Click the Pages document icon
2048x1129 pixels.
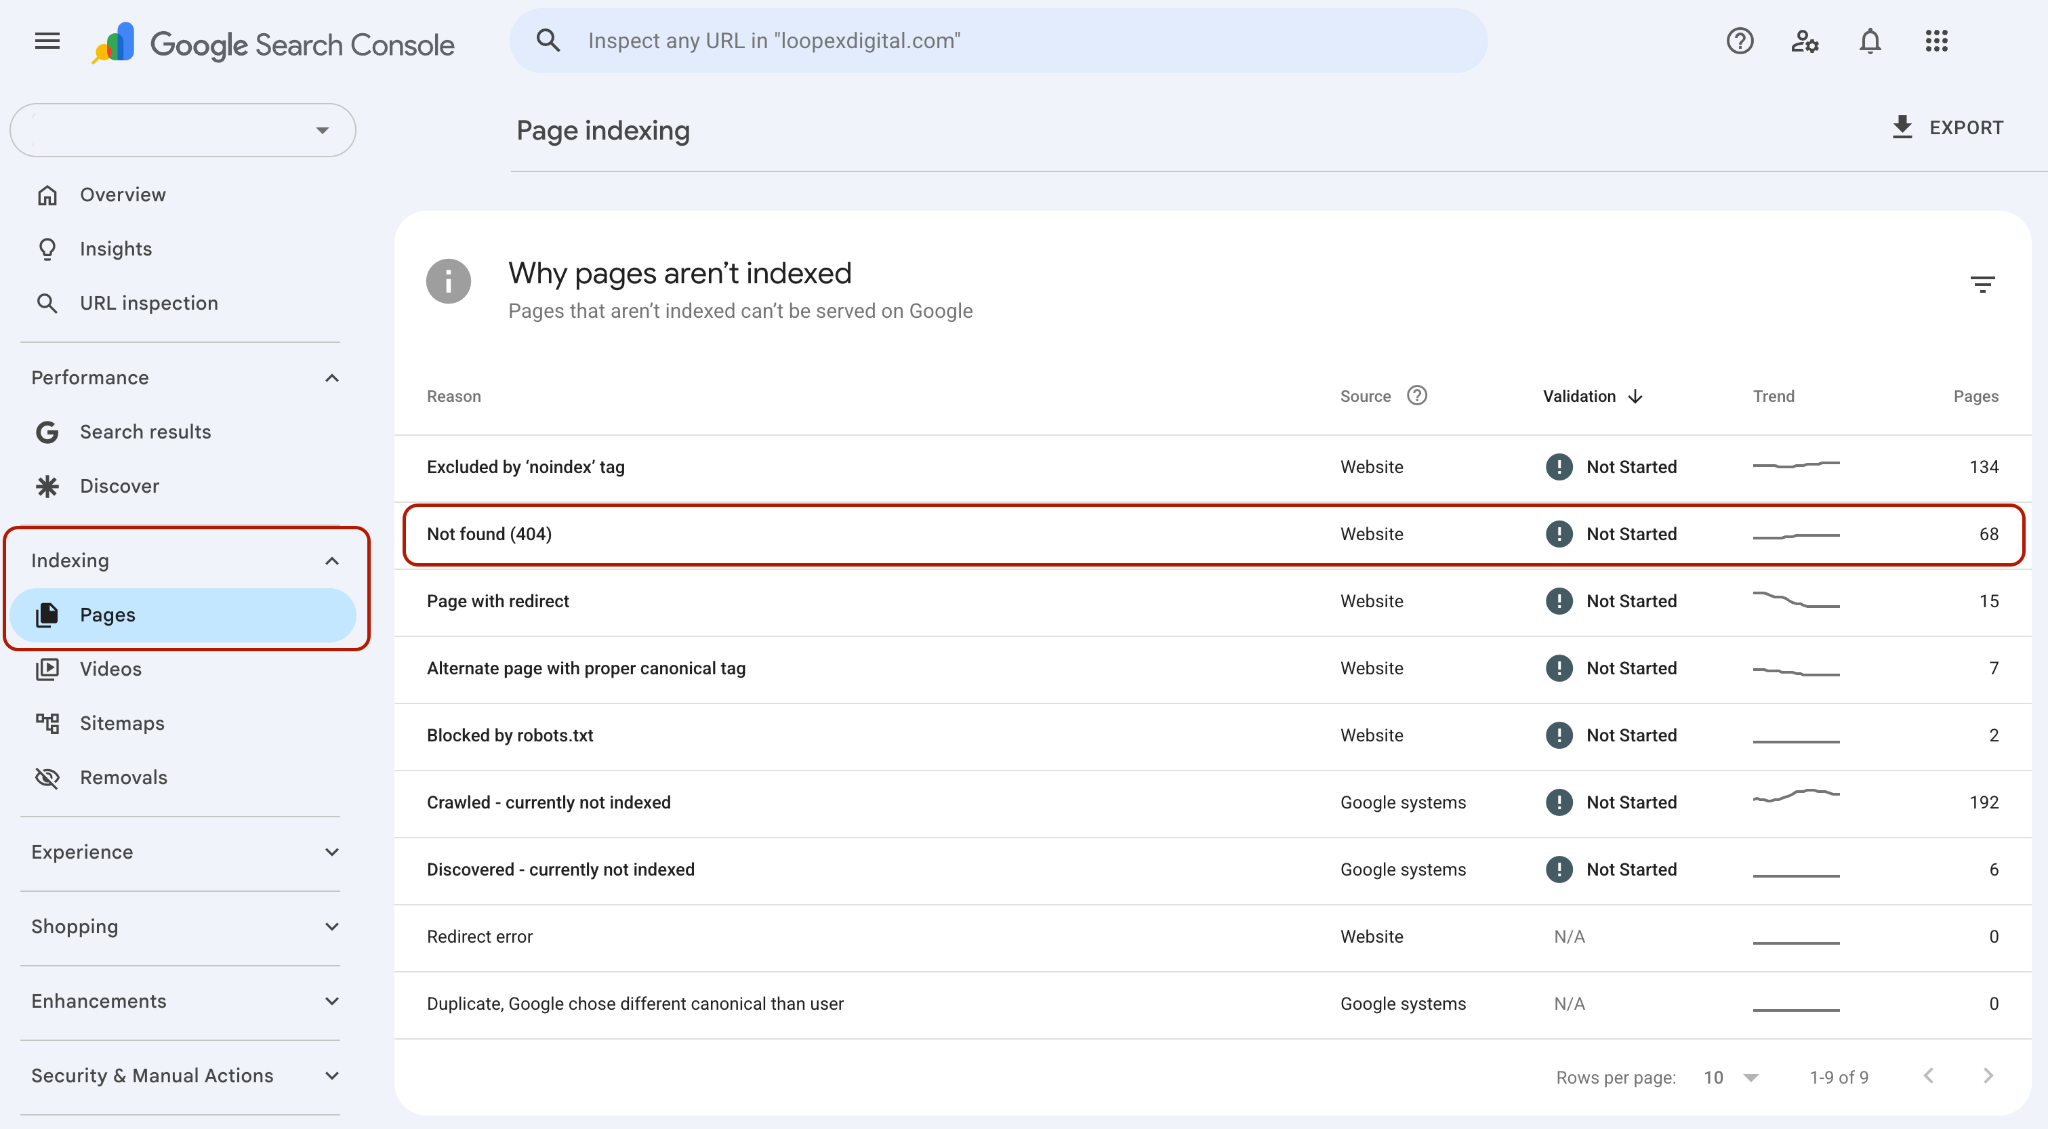coord(47,615)
